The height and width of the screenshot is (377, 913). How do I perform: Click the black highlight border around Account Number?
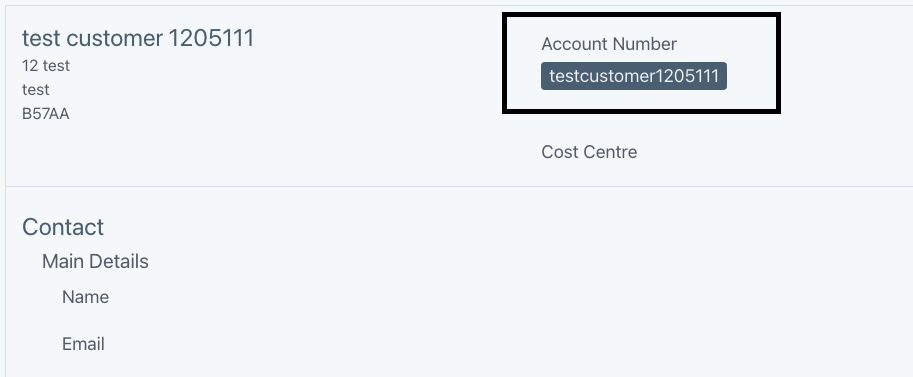(x=641, y=15)
